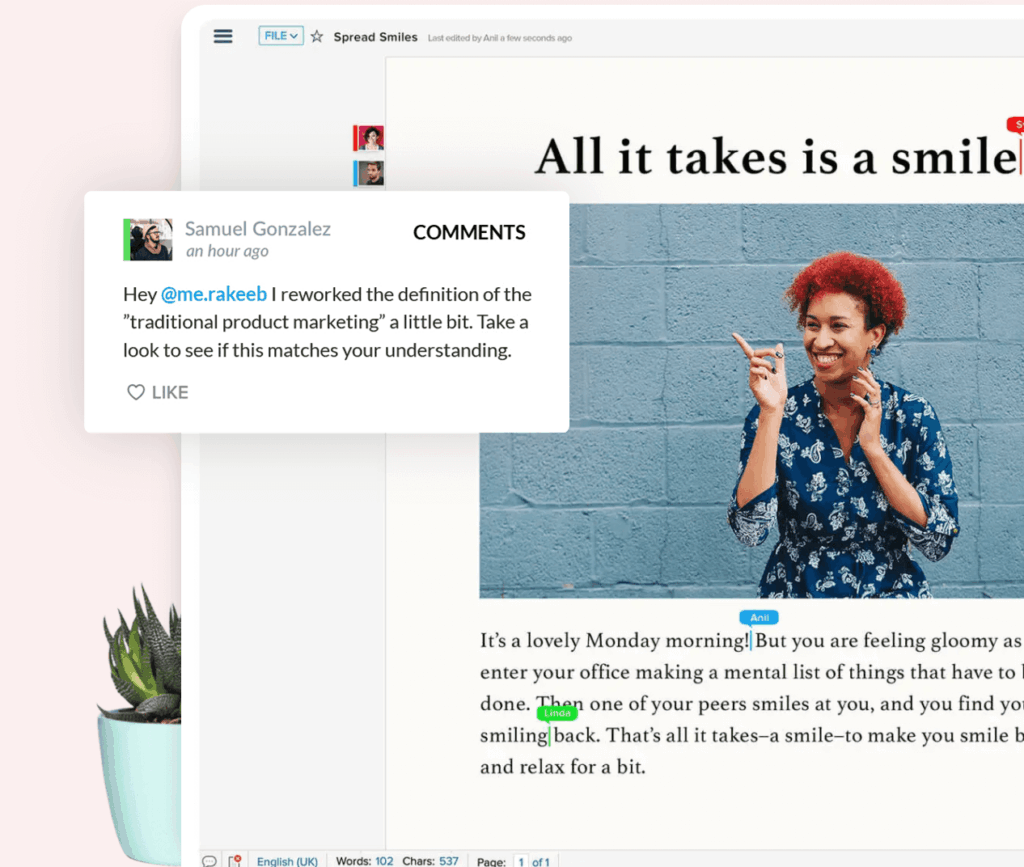Change the English (UK) language setting
This screenshot has height=867, width=1024.
pos(287,861)
